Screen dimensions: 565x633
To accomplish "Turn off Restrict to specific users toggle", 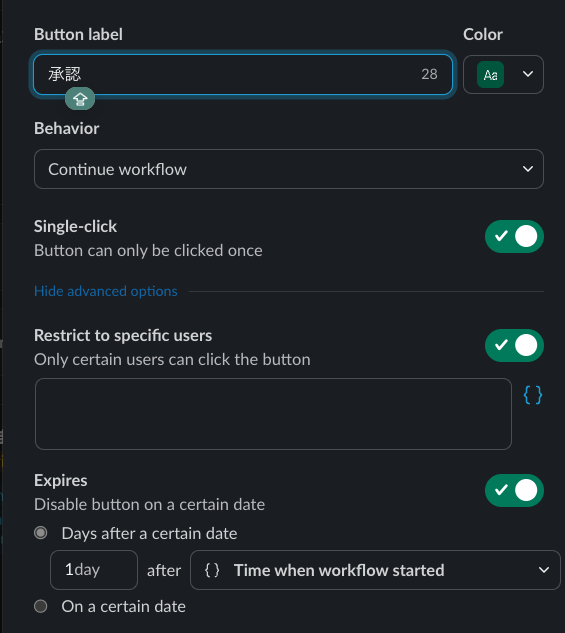I will tap(514, 345).
